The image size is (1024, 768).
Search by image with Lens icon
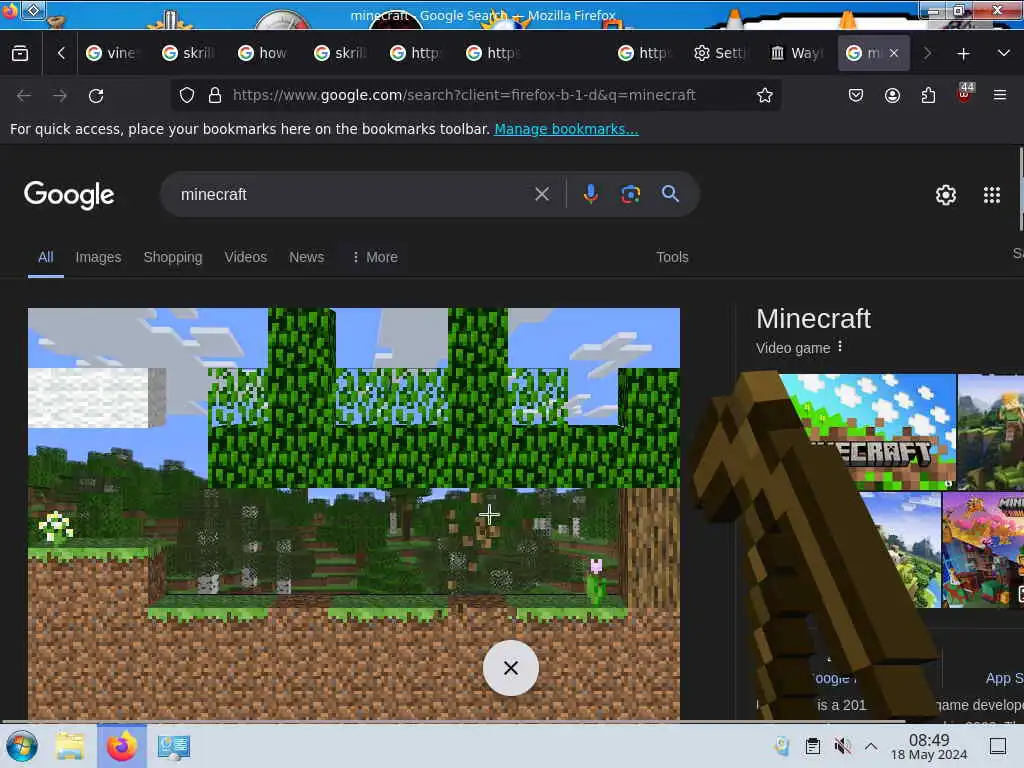point(630,195)
